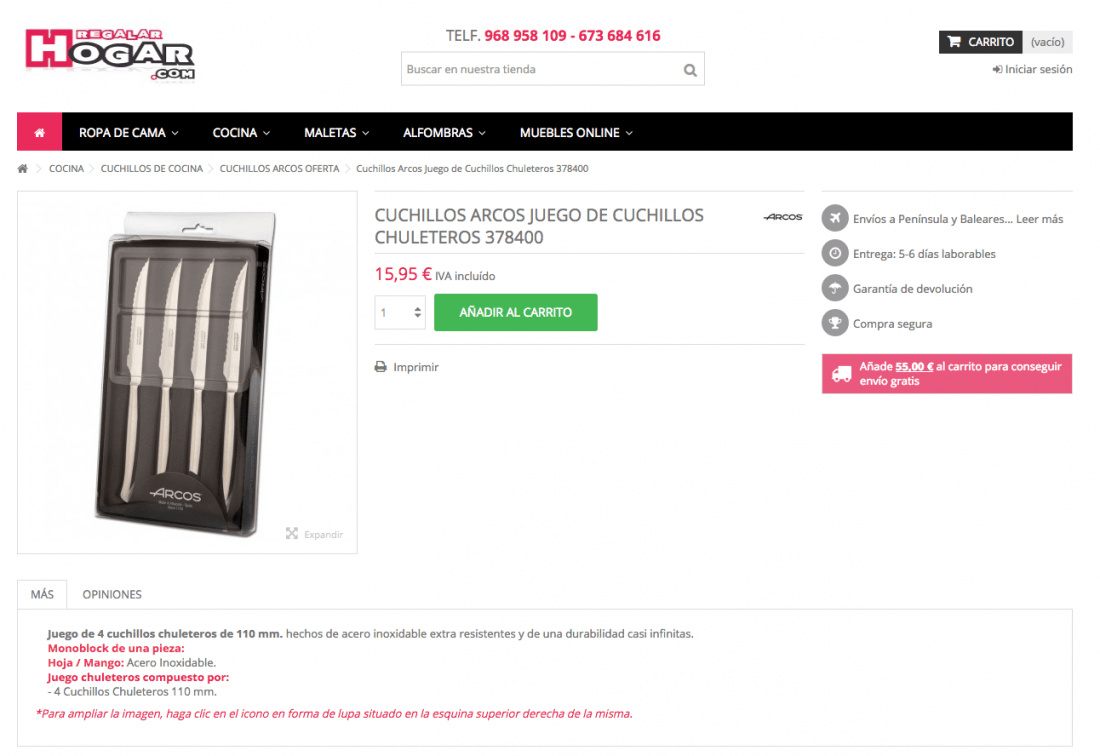
Task: Add product with Añadir al carrito
Action: [516, 312]
